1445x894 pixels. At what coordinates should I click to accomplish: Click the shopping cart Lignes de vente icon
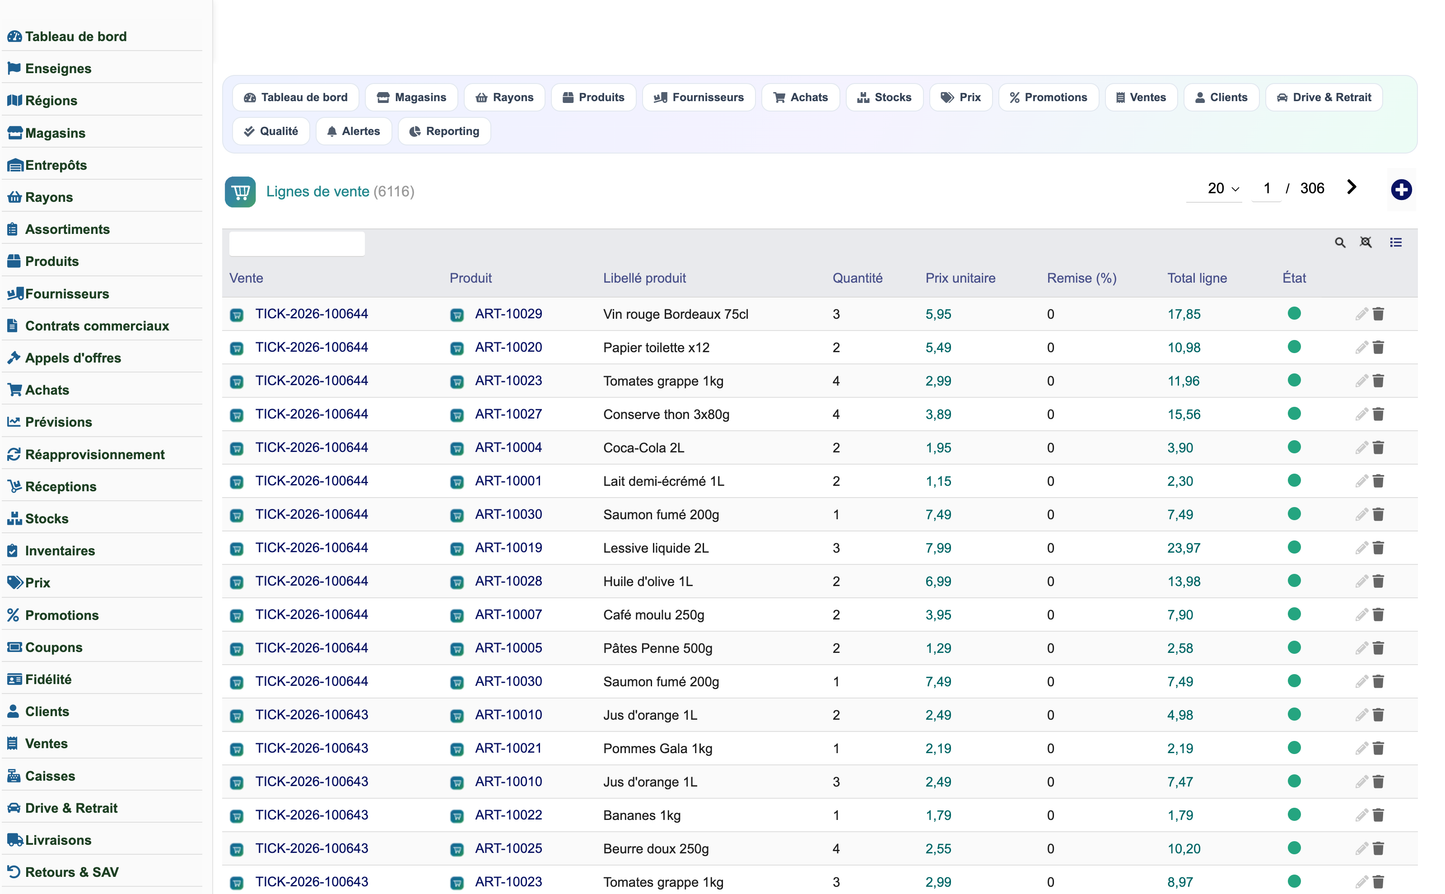tap(240, 192)
